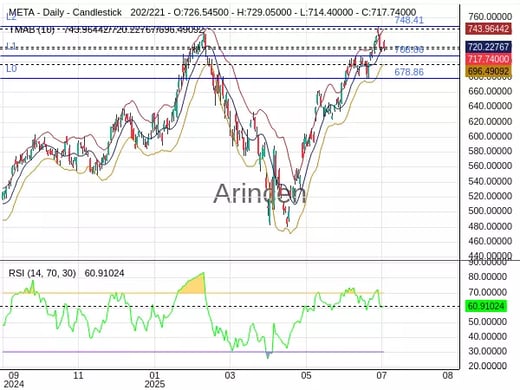Click the RSI (14, 70, 30) indicator label
Image resolution: width=520 pixels, height=390 pixels.
click(42, 273)
